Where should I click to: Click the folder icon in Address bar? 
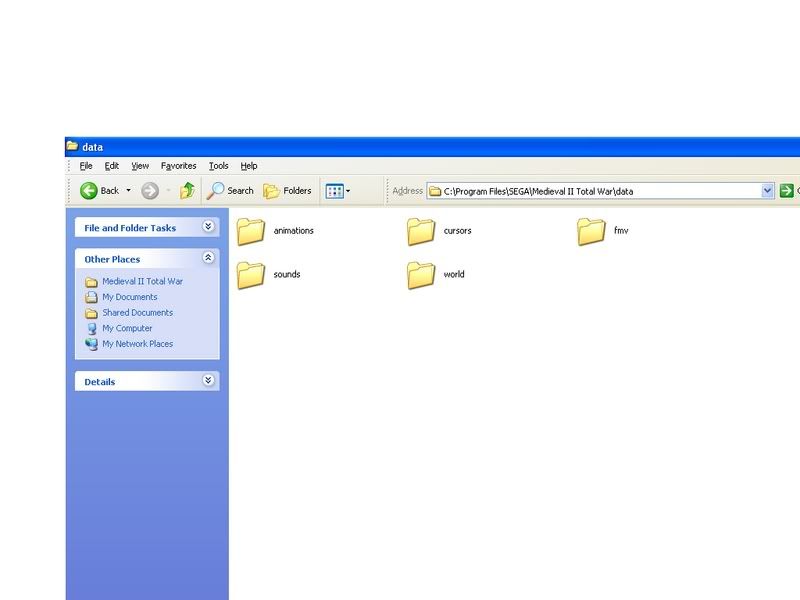pos(435,191)
